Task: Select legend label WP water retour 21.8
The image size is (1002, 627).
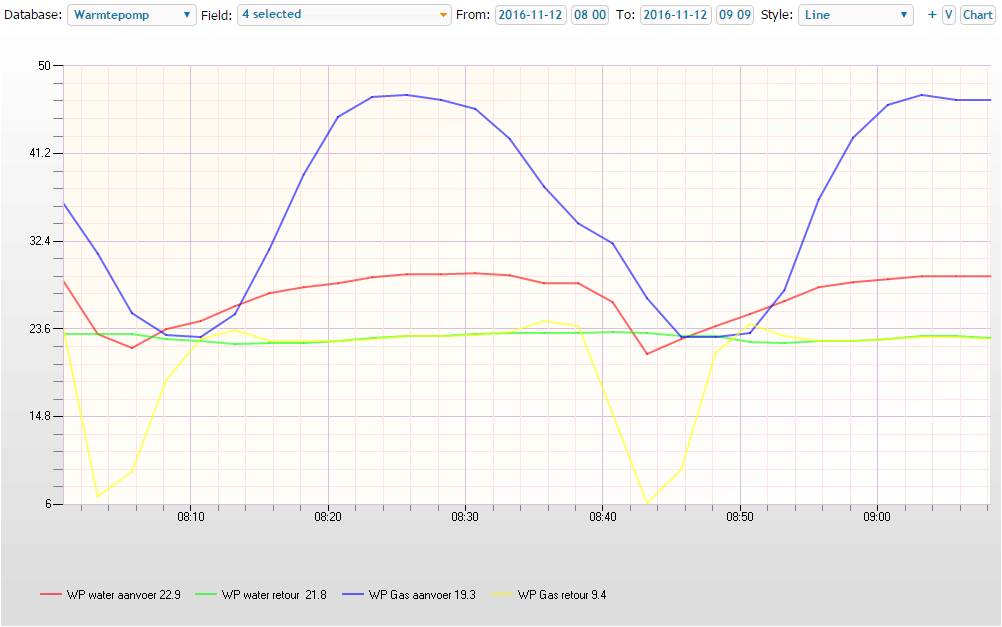Action: 274,595
